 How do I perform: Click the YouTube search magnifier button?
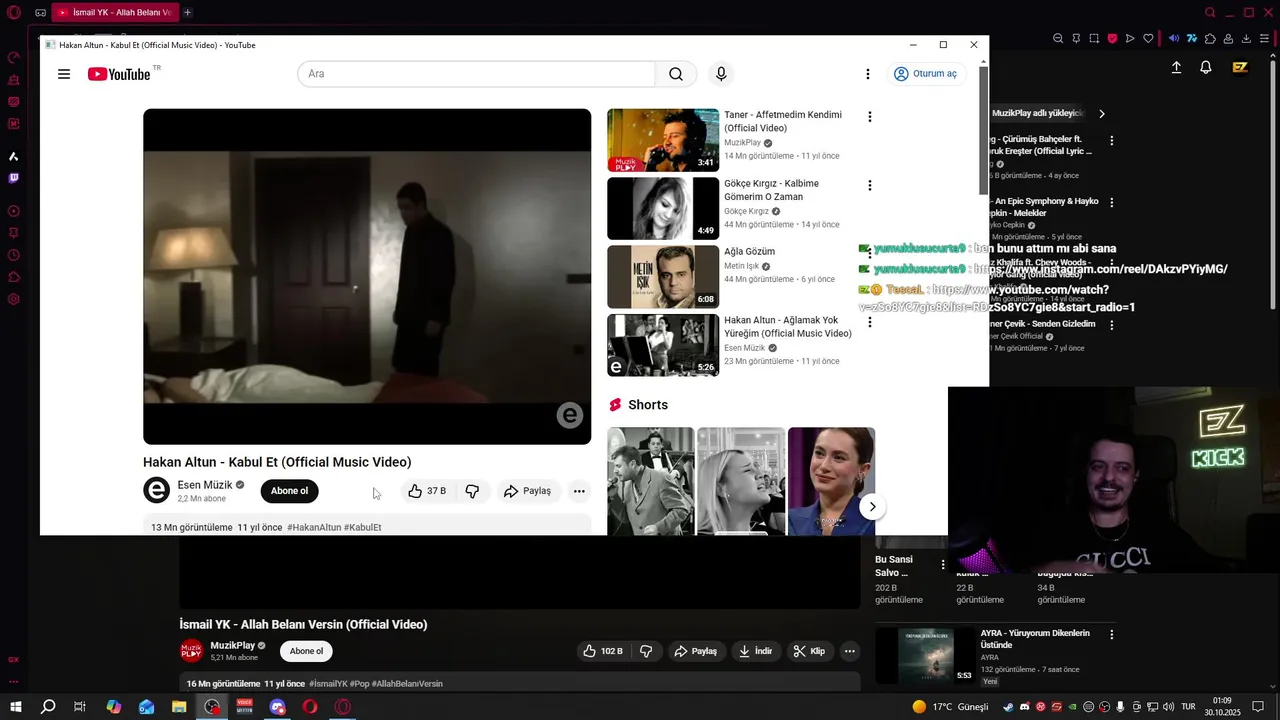click(676, 74)
